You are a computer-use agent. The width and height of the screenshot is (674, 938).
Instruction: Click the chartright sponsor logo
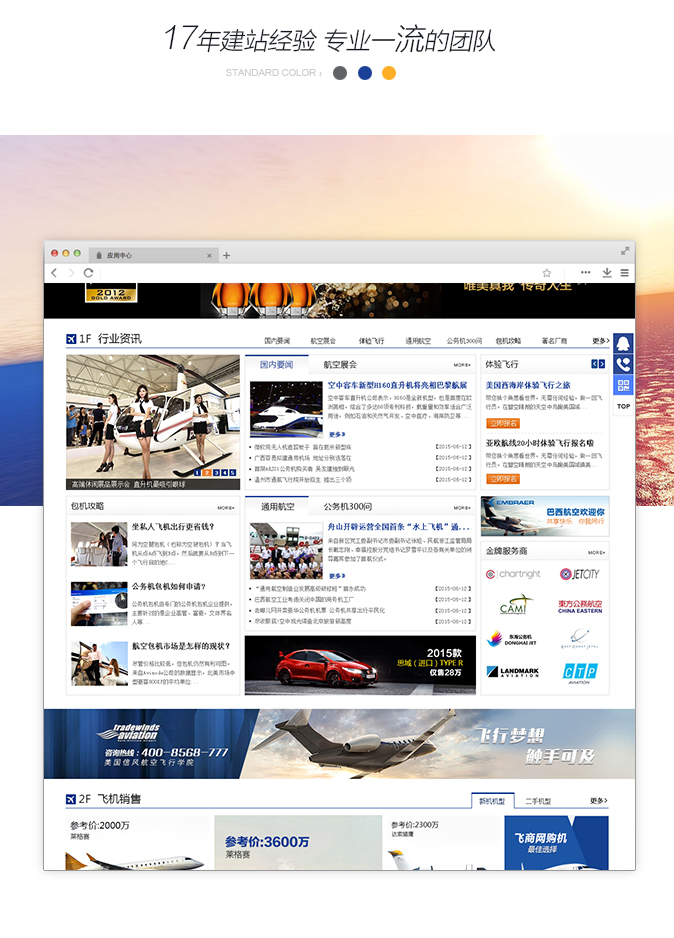[513, 574]
